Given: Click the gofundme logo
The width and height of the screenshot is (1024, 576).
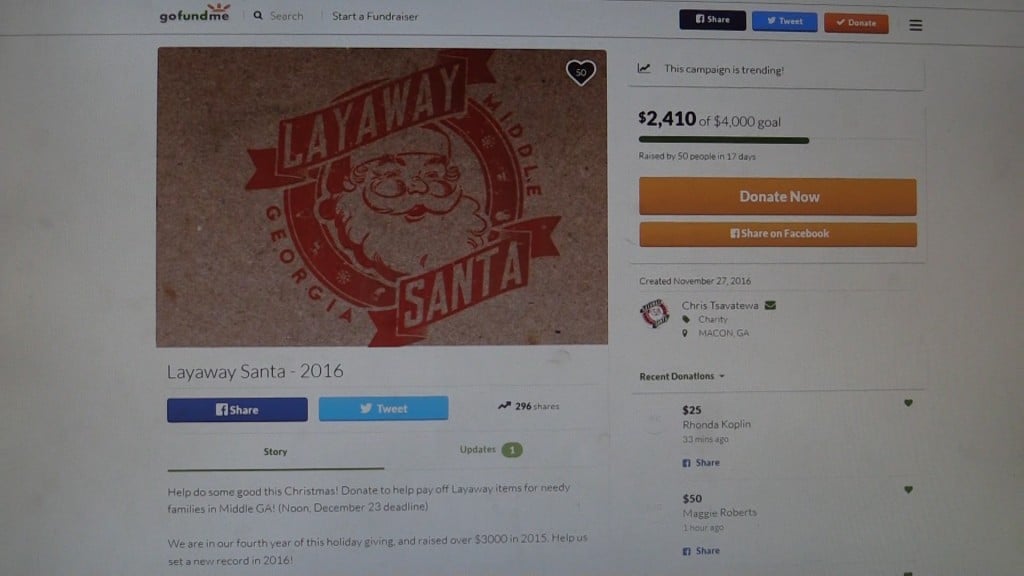Looking at the screenshot, I should point(195,12).
